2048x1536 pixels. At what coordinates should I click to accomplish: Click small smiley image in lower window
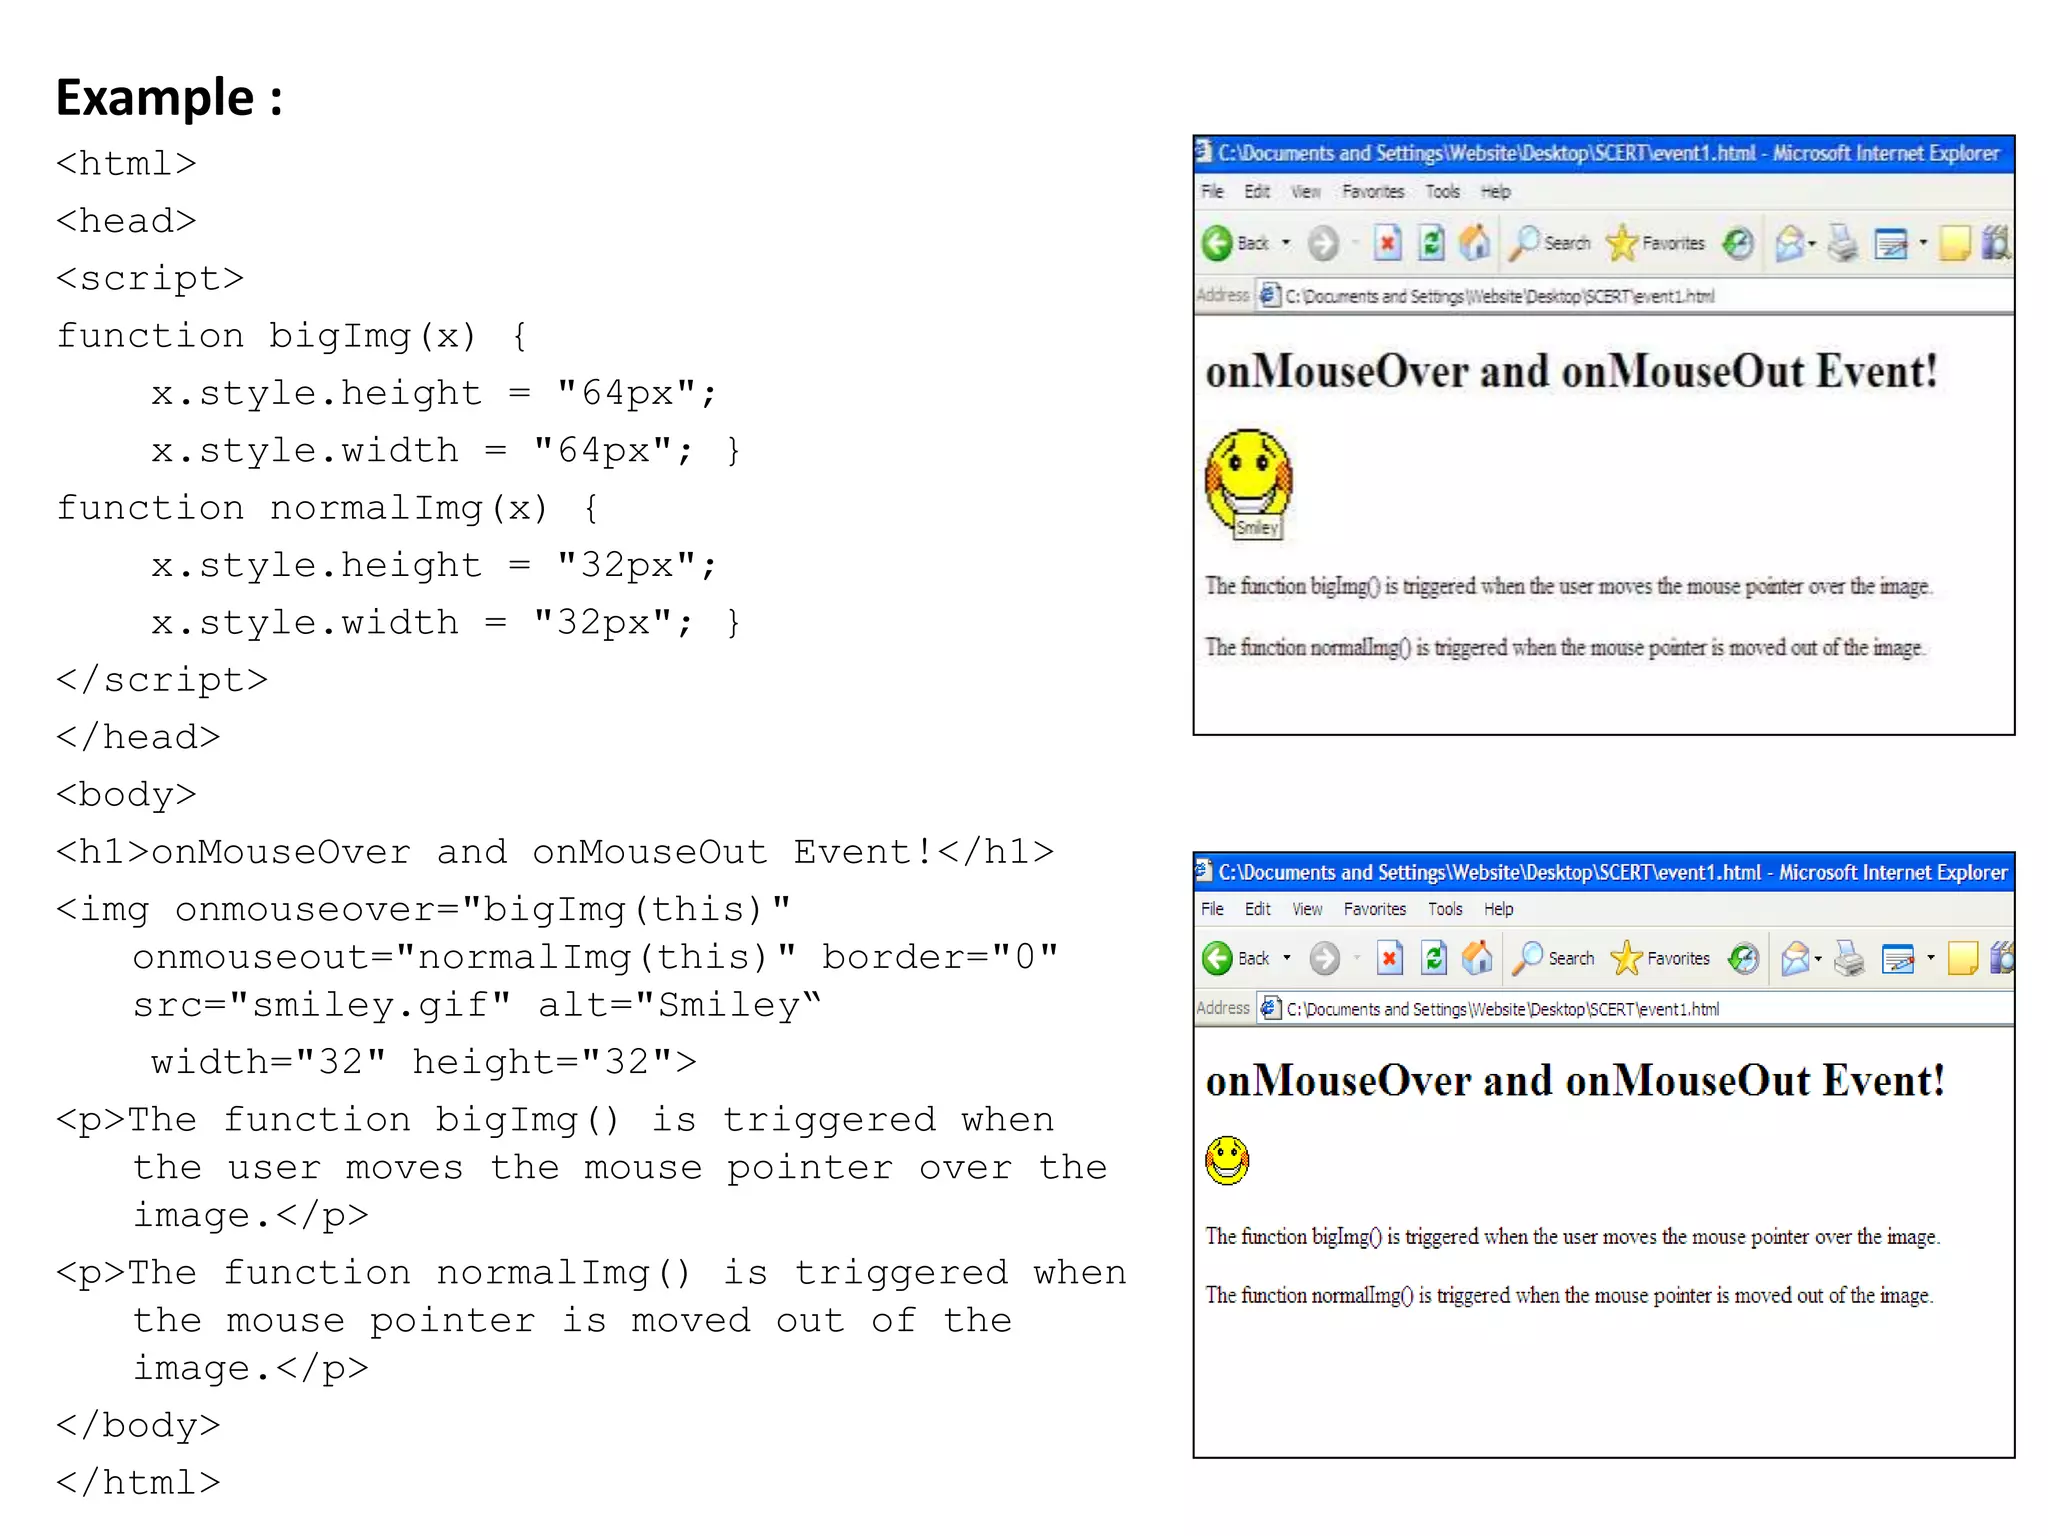1227,1161
